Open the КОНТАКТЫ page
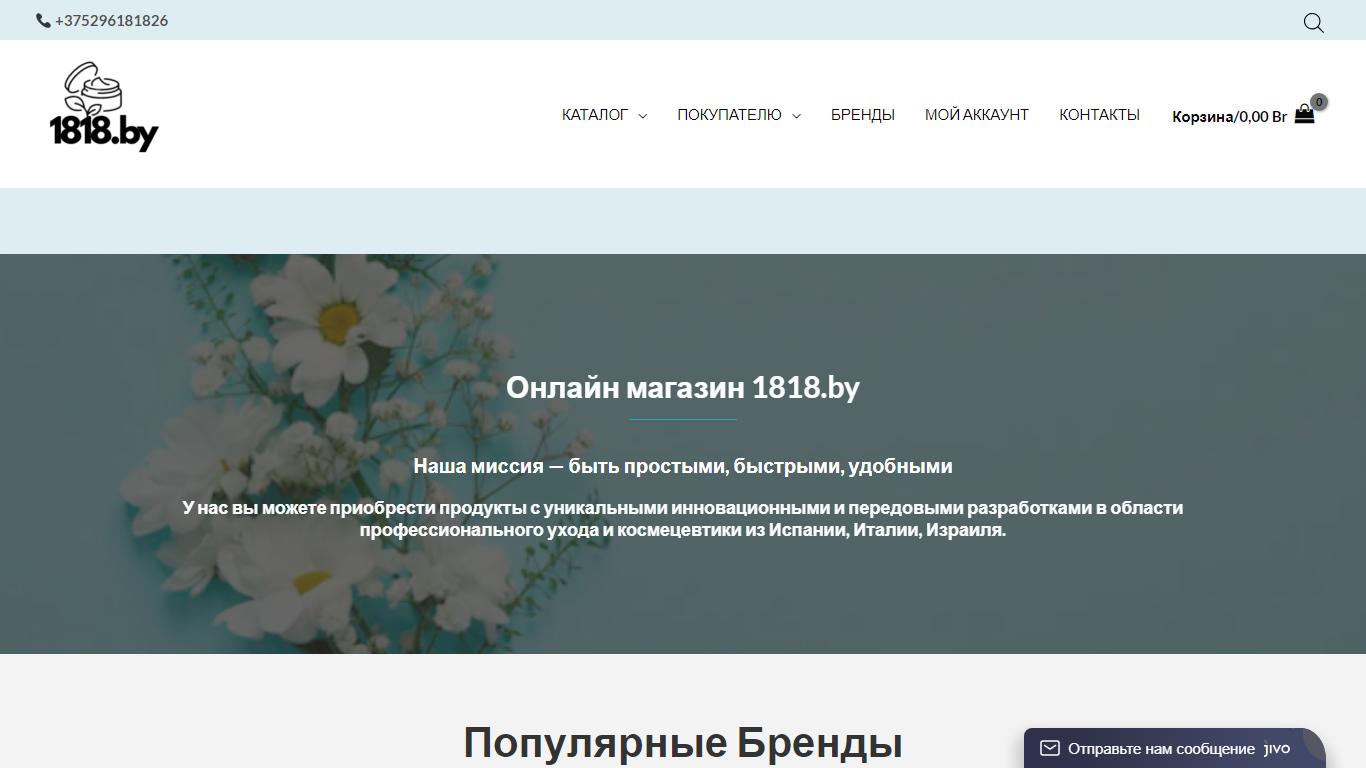The image size is (1366, 768). (x=1100, y=115)
